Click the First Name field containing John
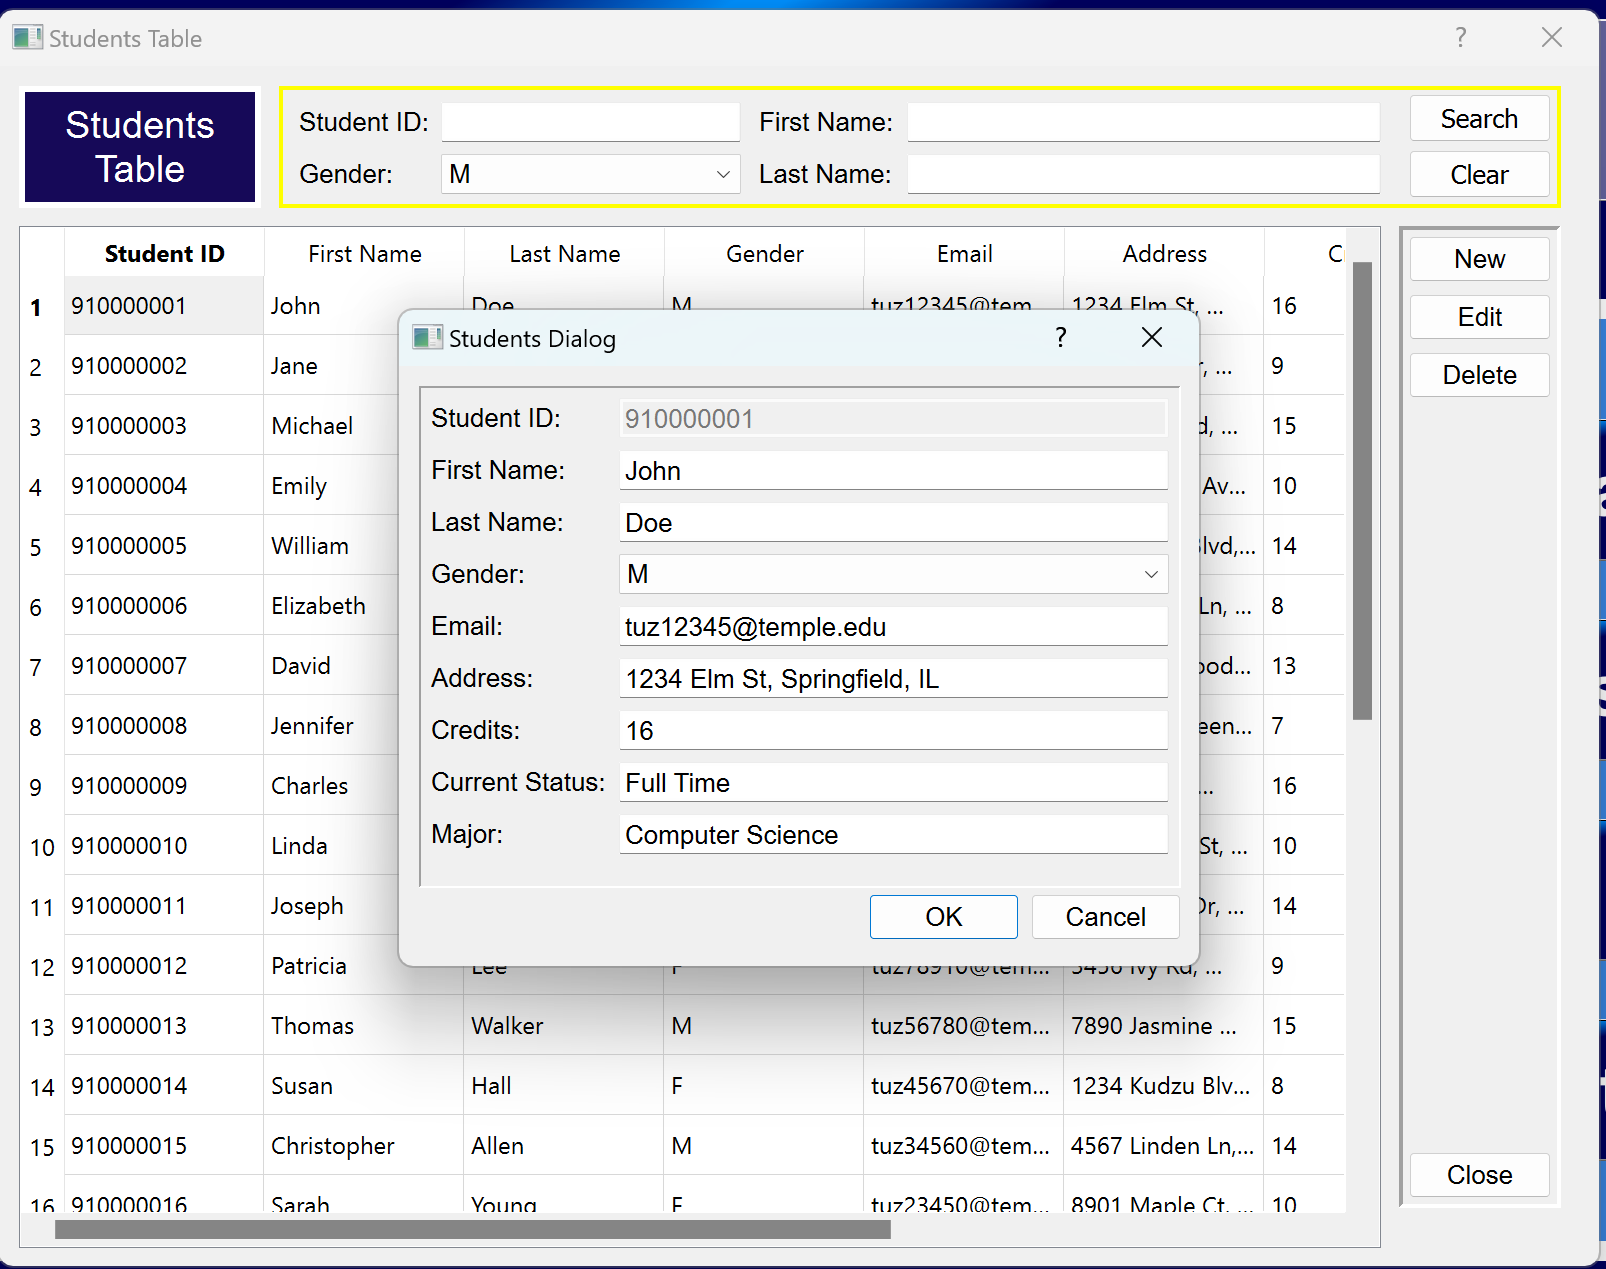This screenshot has width=1606, height=1269. (894, 470)
